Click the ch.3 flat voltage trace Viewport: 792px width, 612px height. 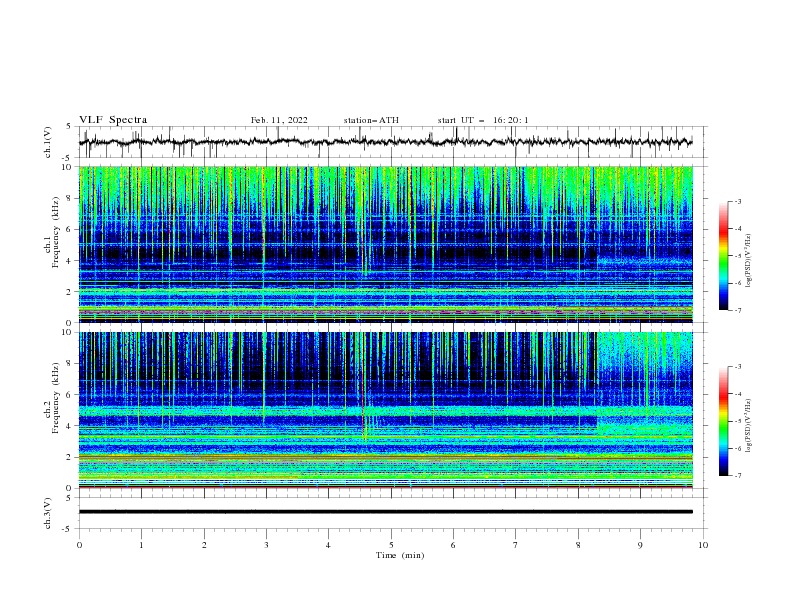(x=385, y=512)
